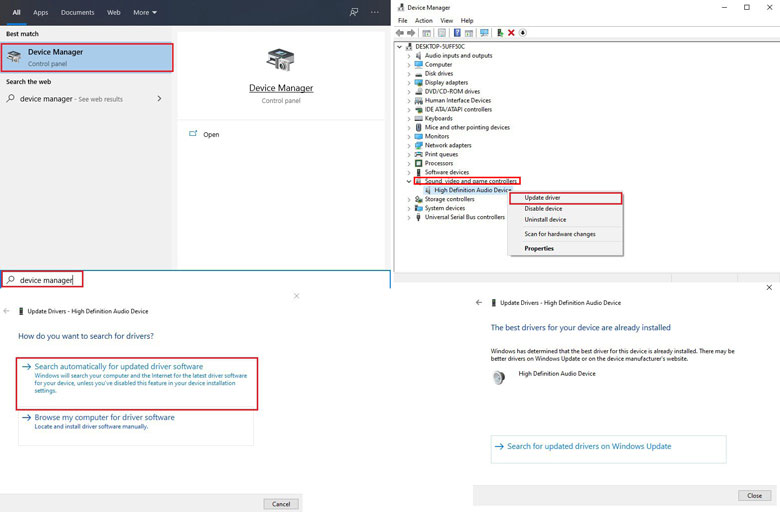Click the blue Help icon in toolbar
The width and height of the screenshot is (780, 512).
pos(457,33)
